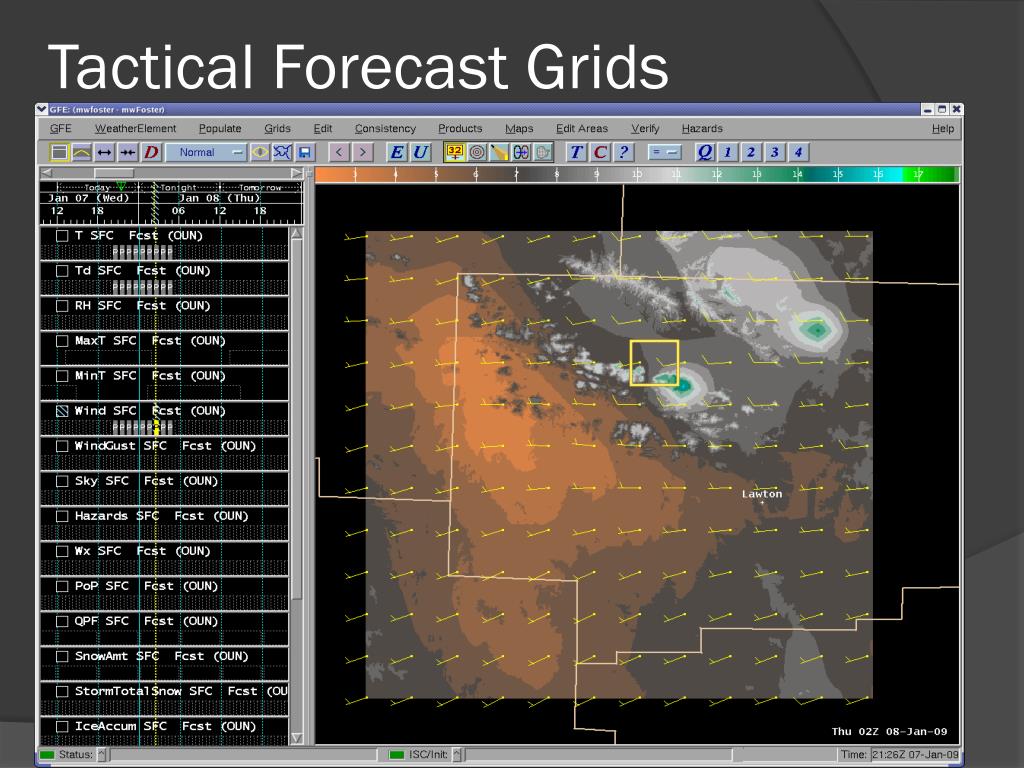This screenshot has height=768, width=1024.
Task: Expand the ISC/Init popup arrow
Action: coord(457,754)
